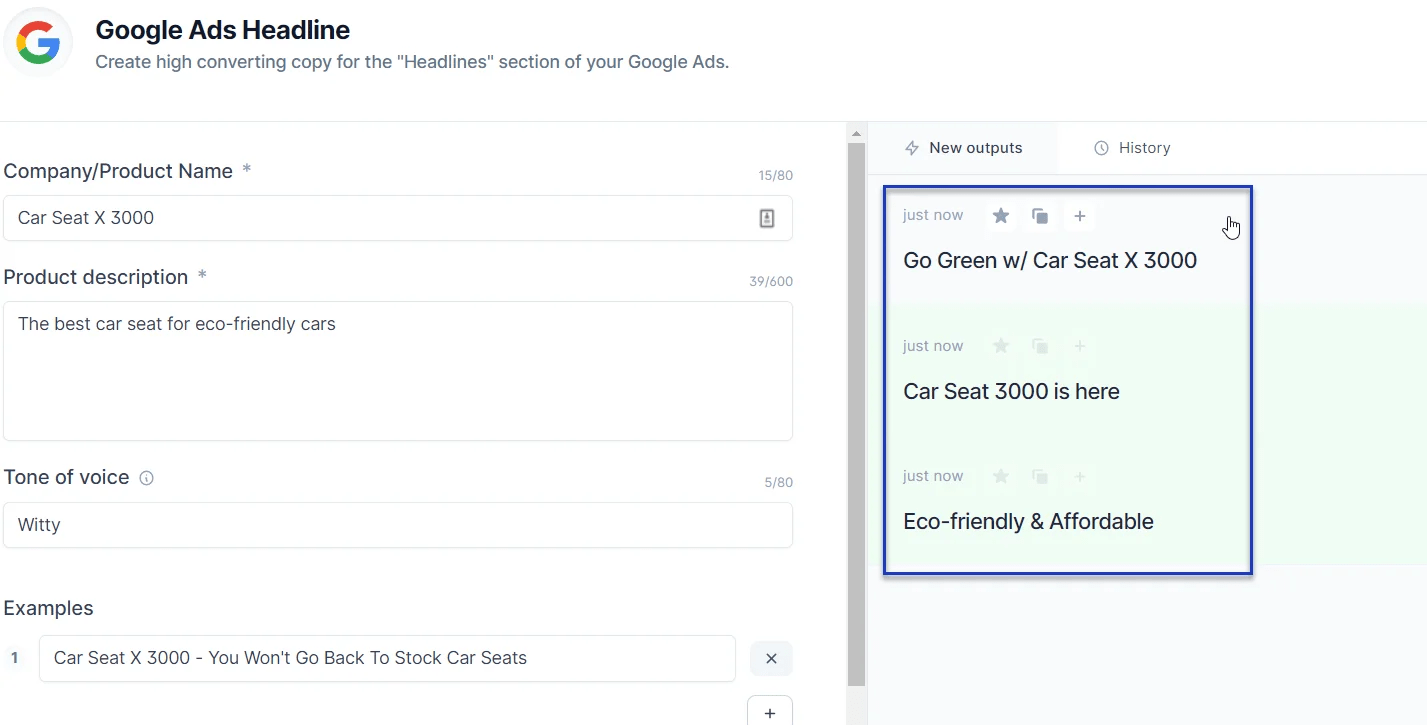Click plus icon for 'Car Seat 3000 is here'
This screenshot has height=725, width=1427.
(1080, 346)
